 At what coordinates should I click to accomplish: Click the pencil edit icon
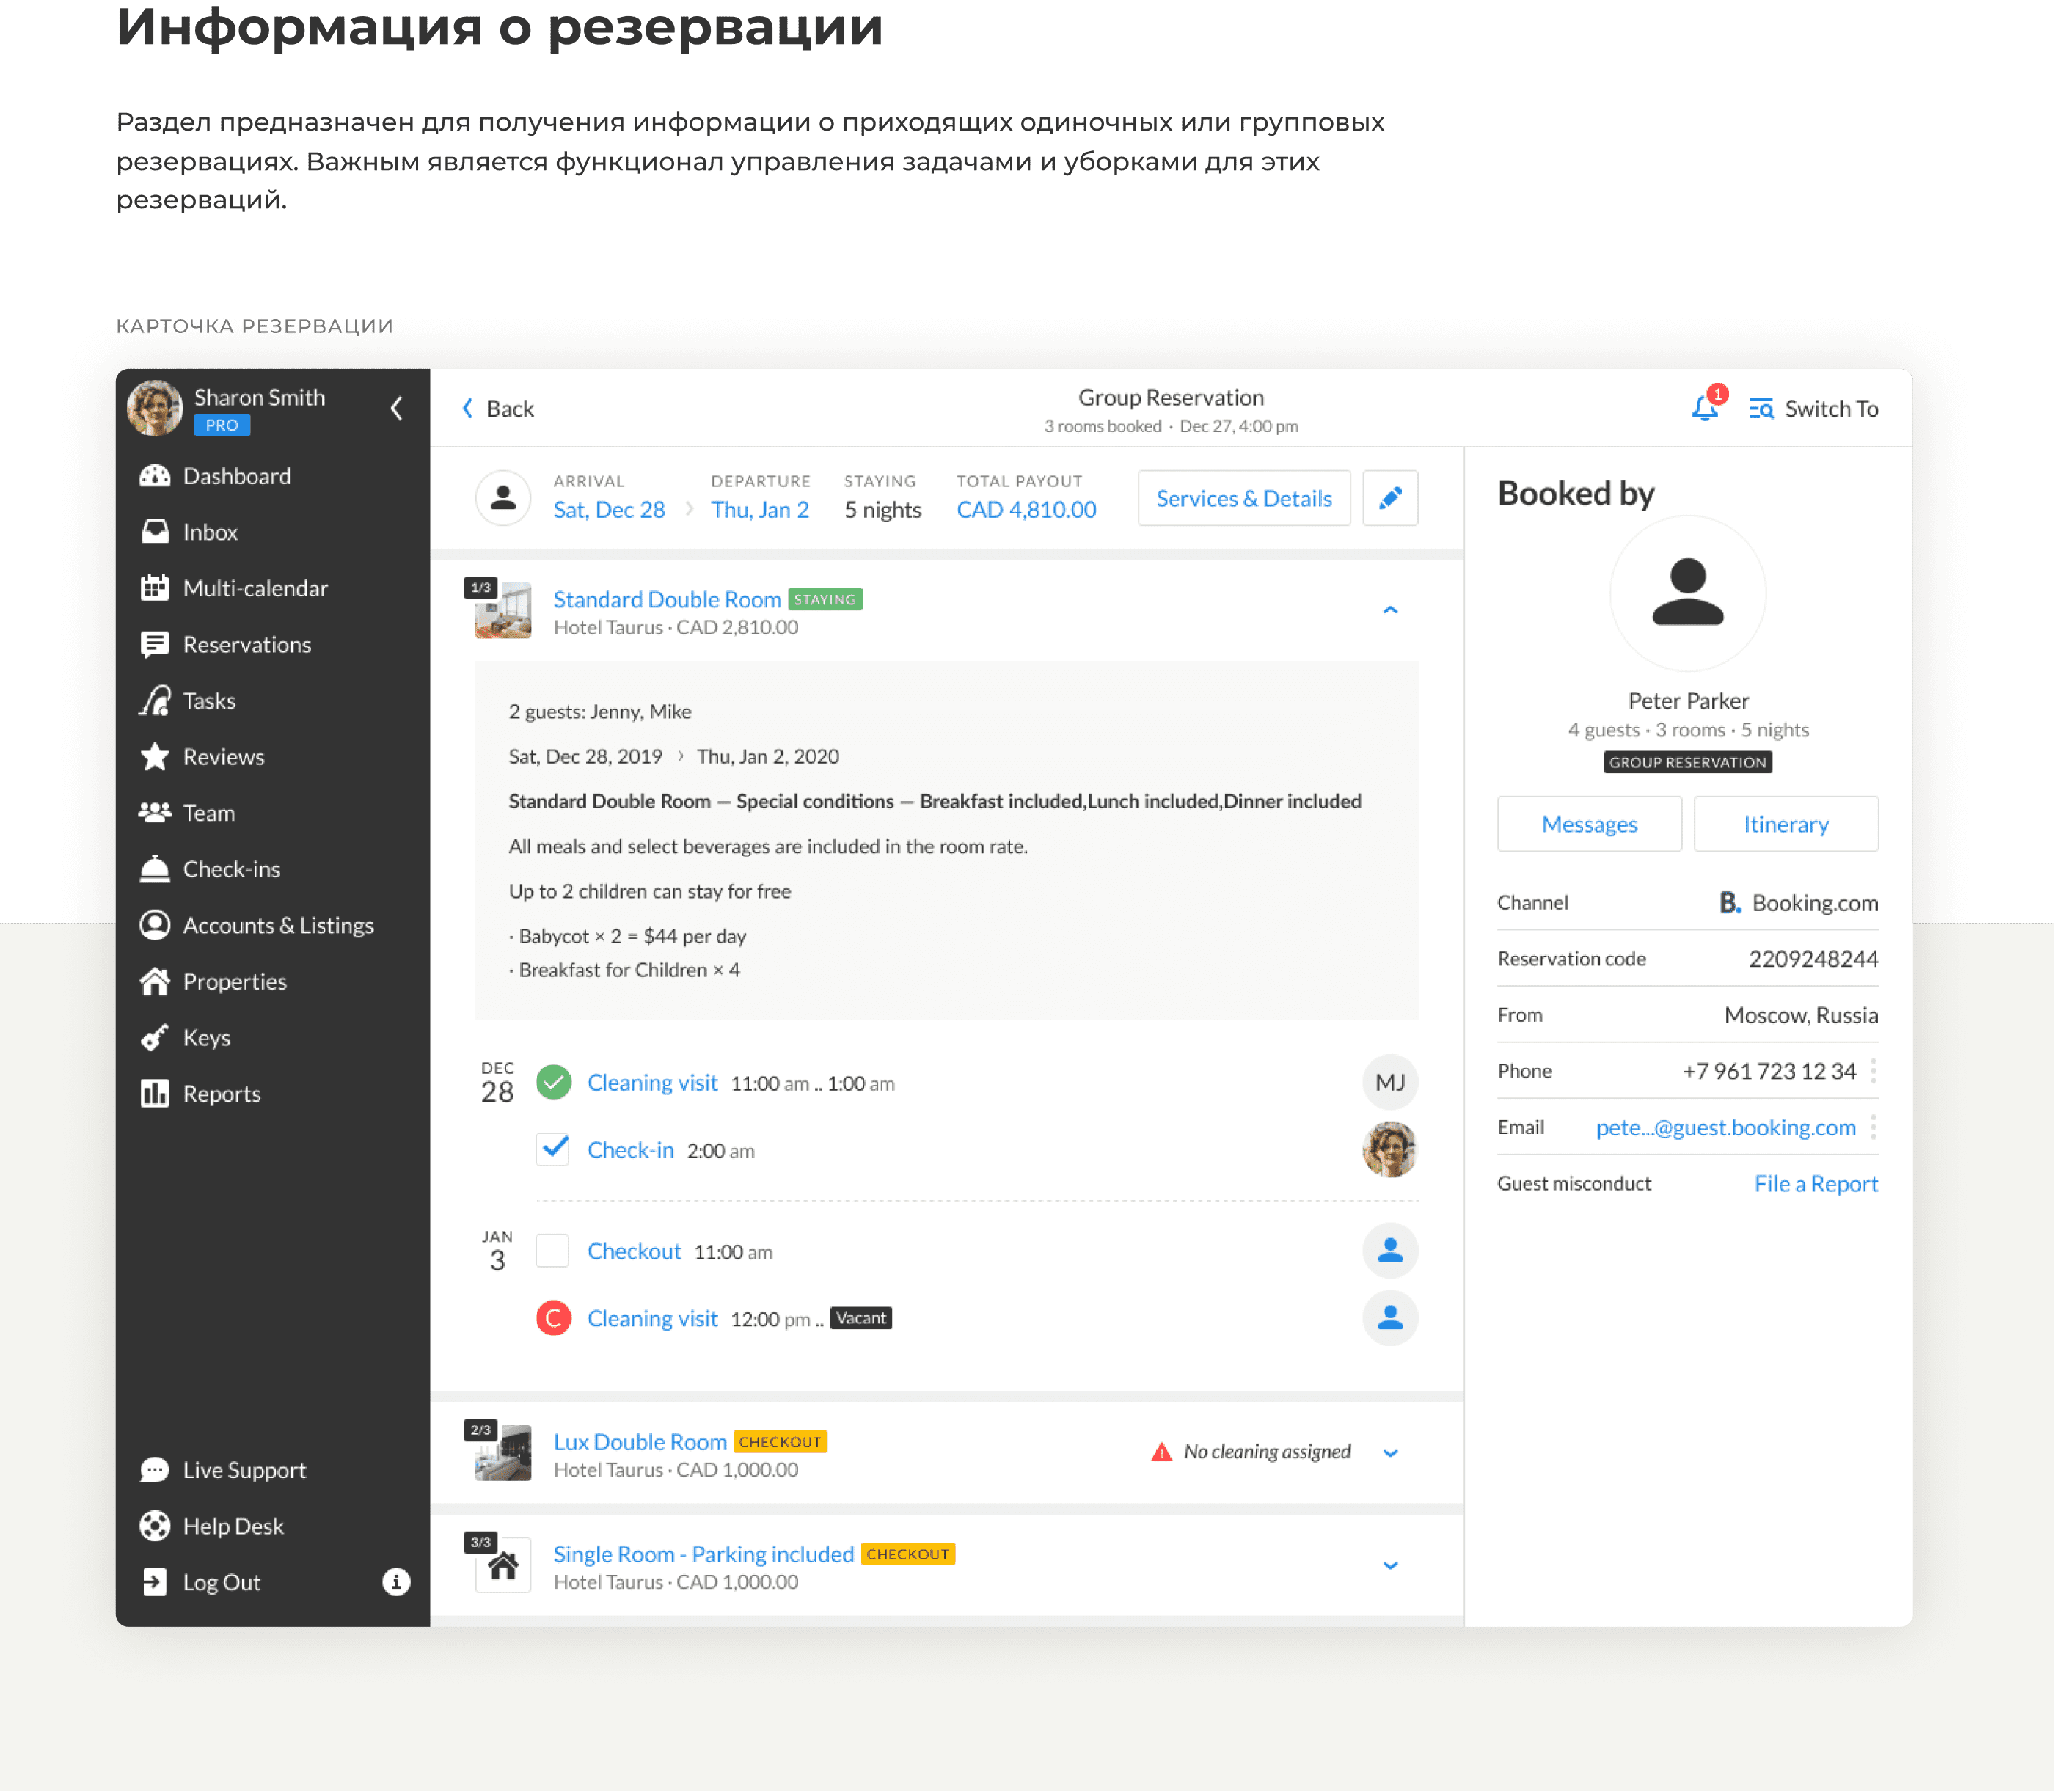coord(1390,498)
